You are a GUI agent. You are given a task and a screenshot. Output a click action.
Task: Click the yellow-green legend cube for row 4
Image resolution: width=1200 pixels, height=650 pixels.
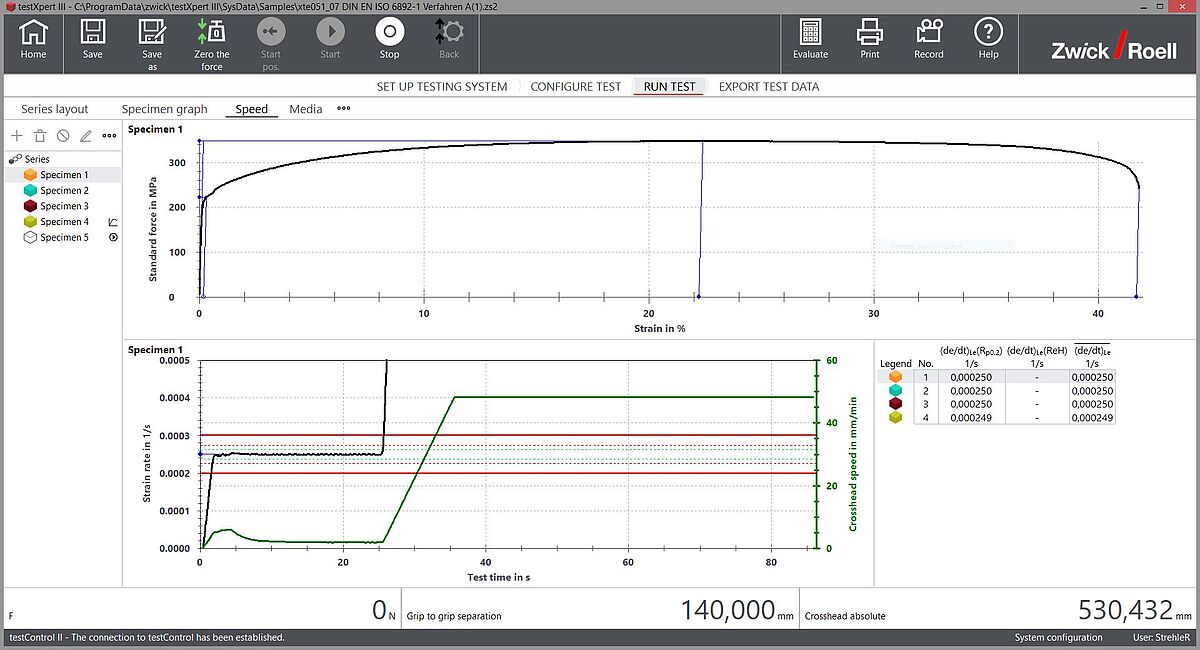[x=896, y=417]
